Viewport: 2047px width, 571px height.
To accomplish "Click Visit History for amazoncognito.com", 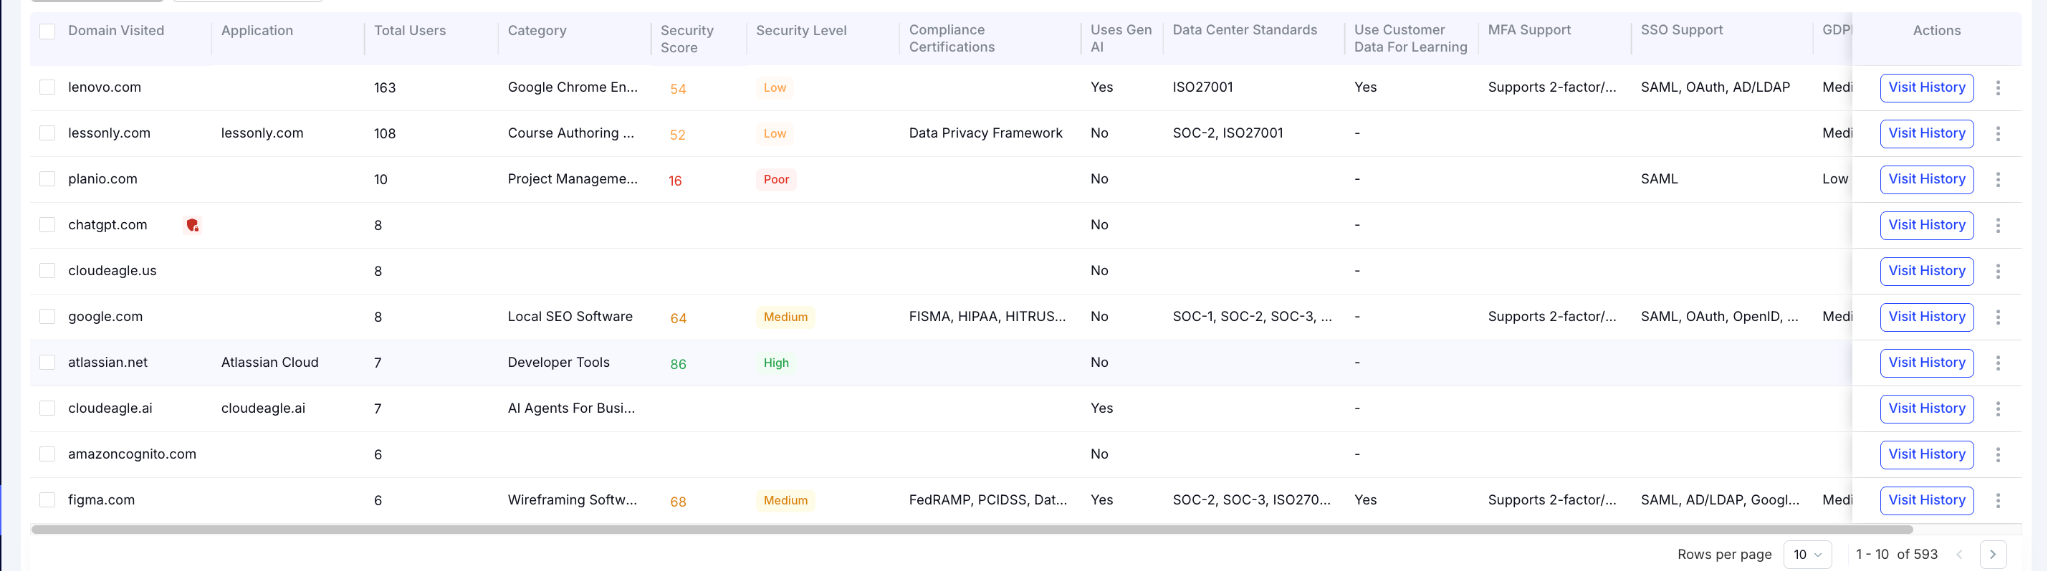I will coord(1927,454).
